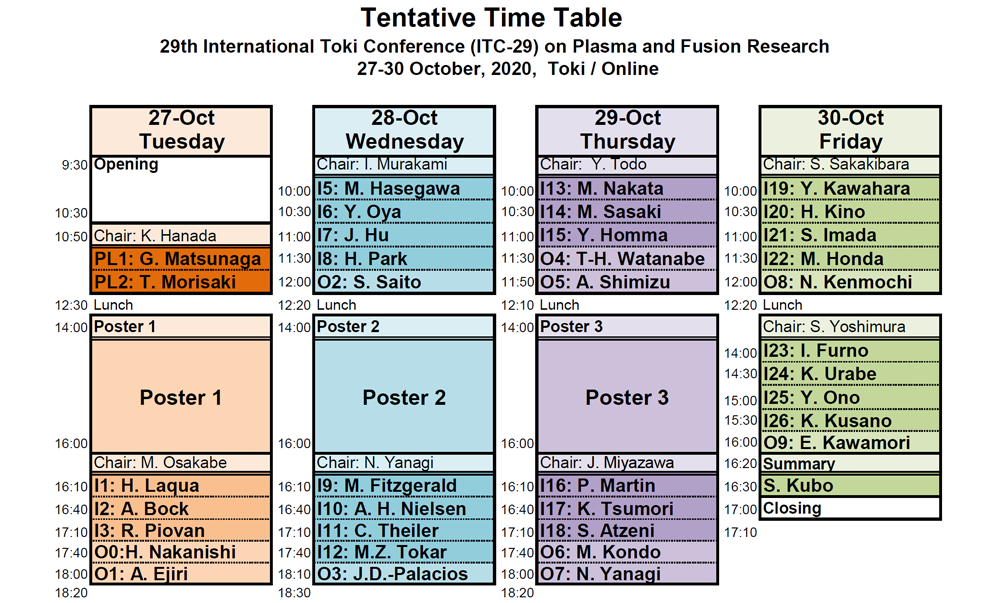Select O9: E. Kawamori talk
Viewport: 1000px width, 603px height.
point(850,442)
